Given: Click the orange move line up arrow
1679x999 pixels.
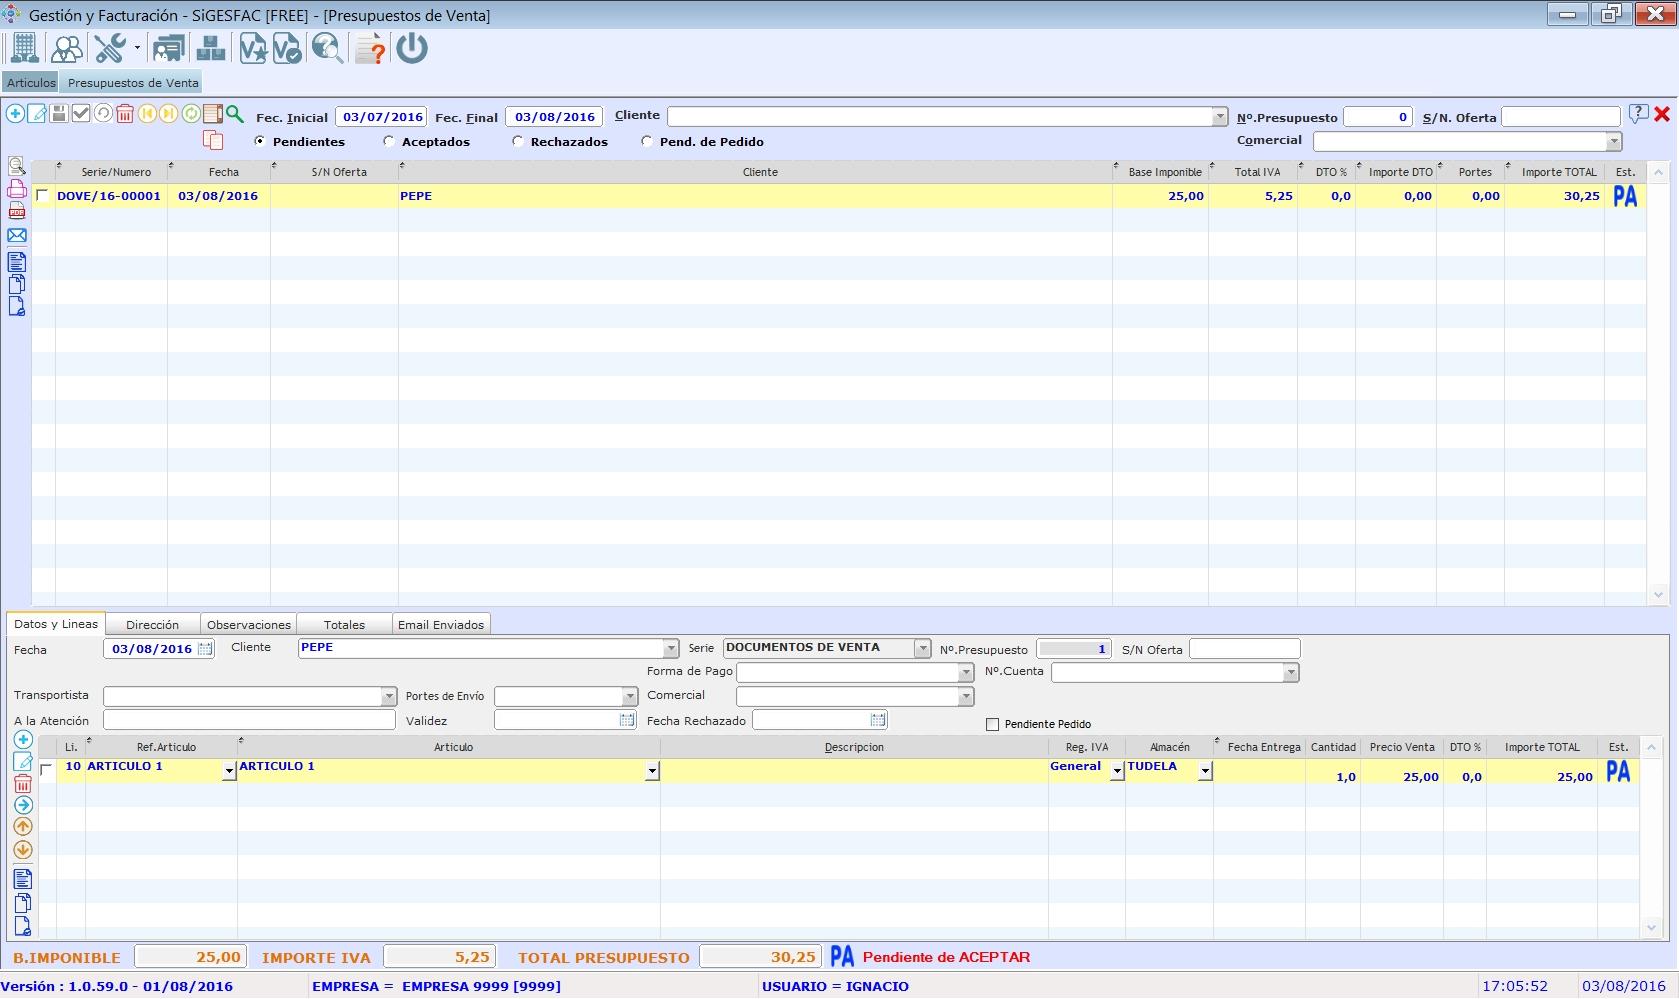Looking at the screenshot, I should click(x=23, y=826).
